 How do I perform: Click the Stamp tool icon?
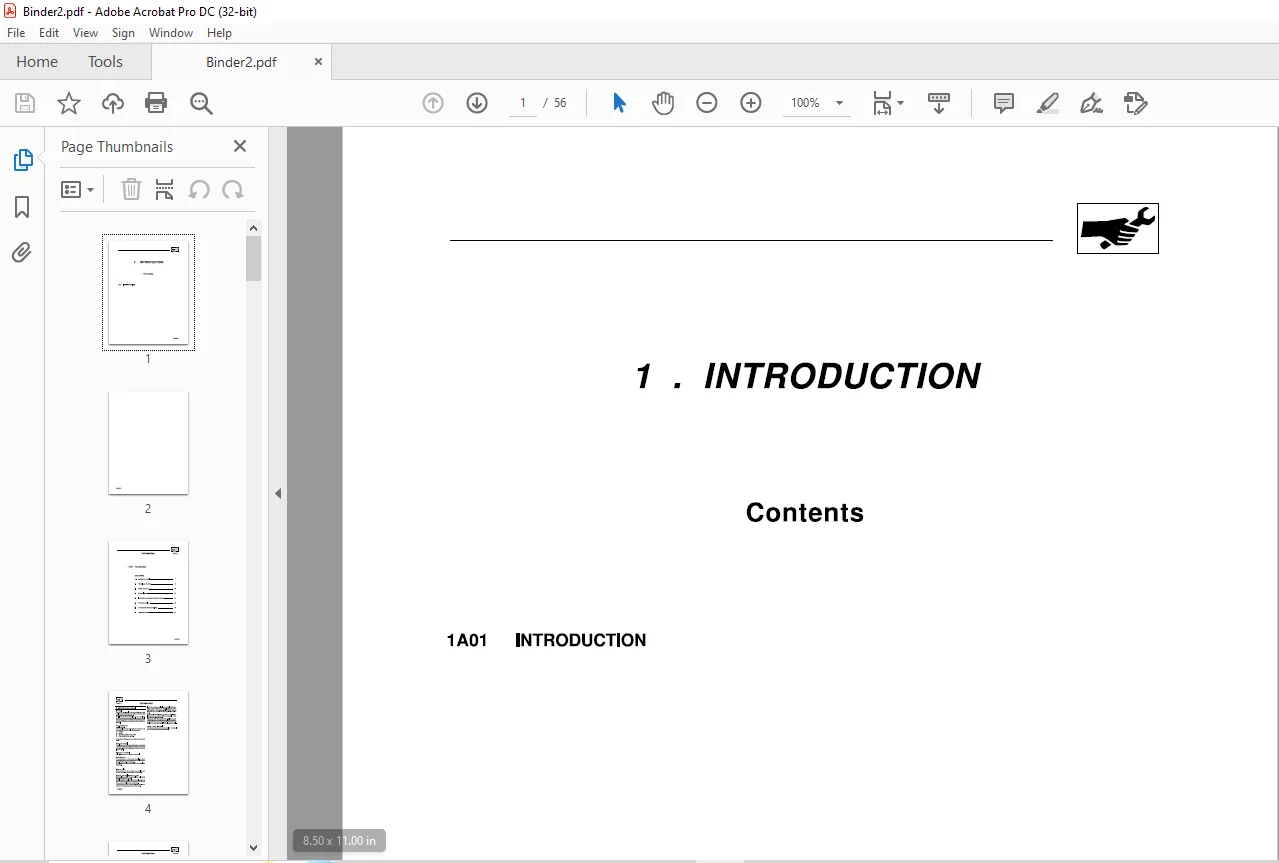1136,103
